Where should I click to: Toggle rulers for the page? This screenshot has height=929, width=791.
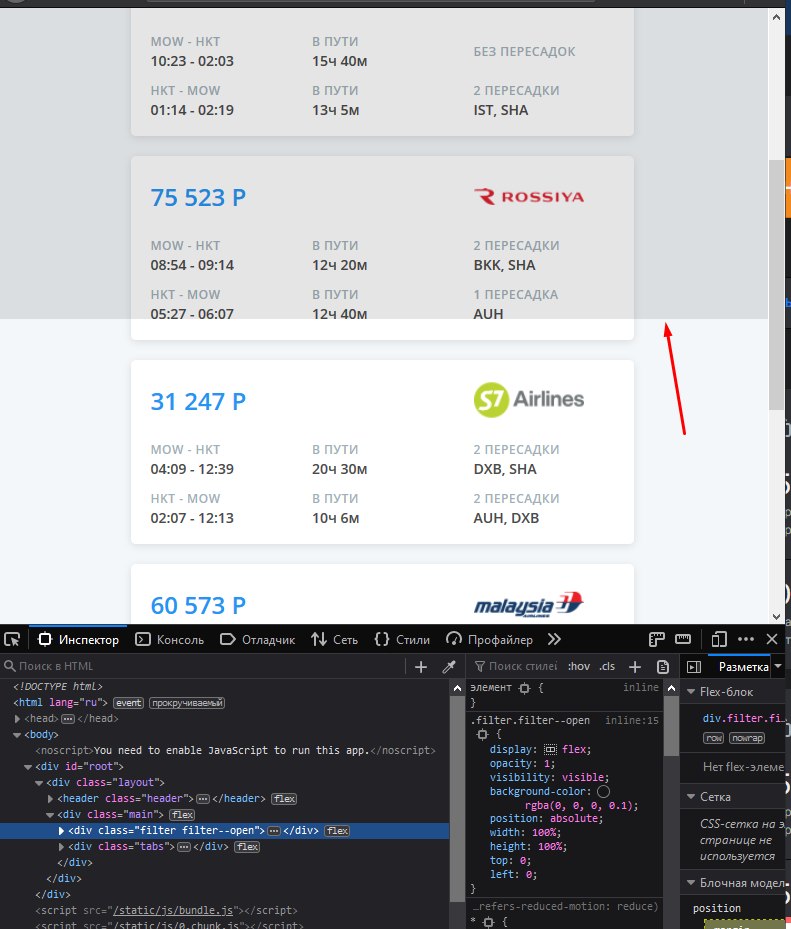(683, 639)
